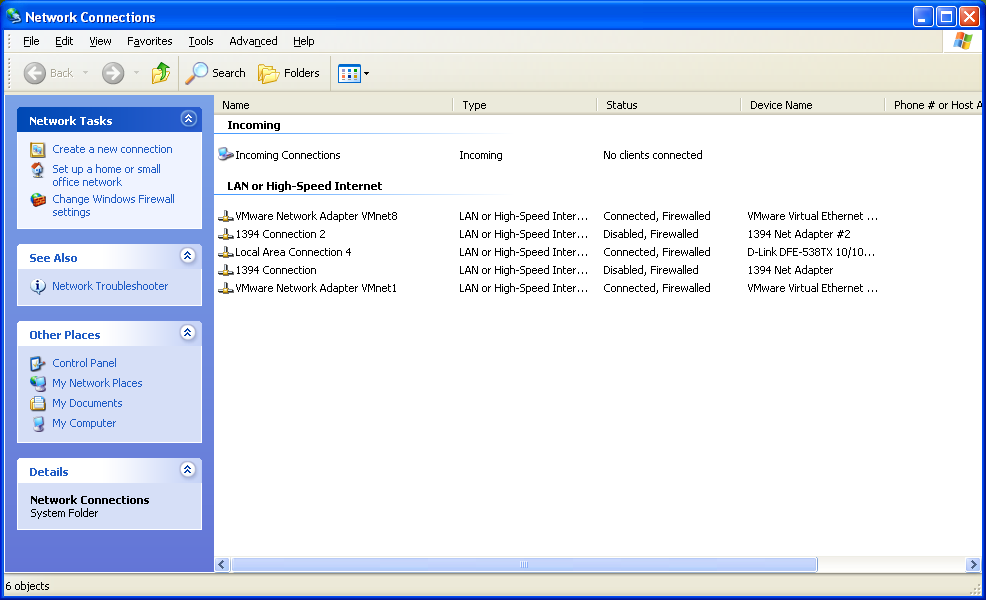The height and width of the screenshot is (600, 986).
Task: Go to My Network Places link
Action: click(x=97, y=383)
